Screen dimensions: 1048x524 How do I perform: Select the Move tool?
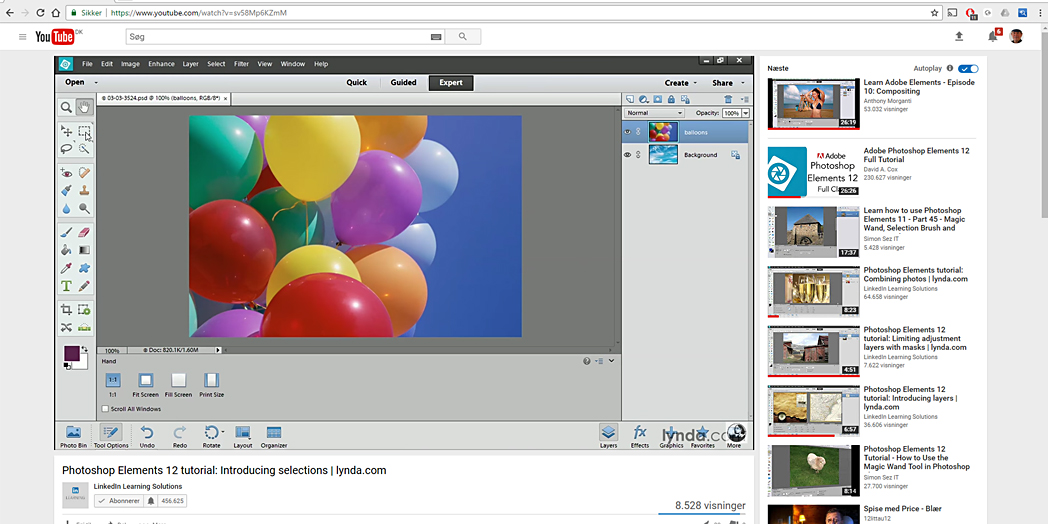point(66,131)
